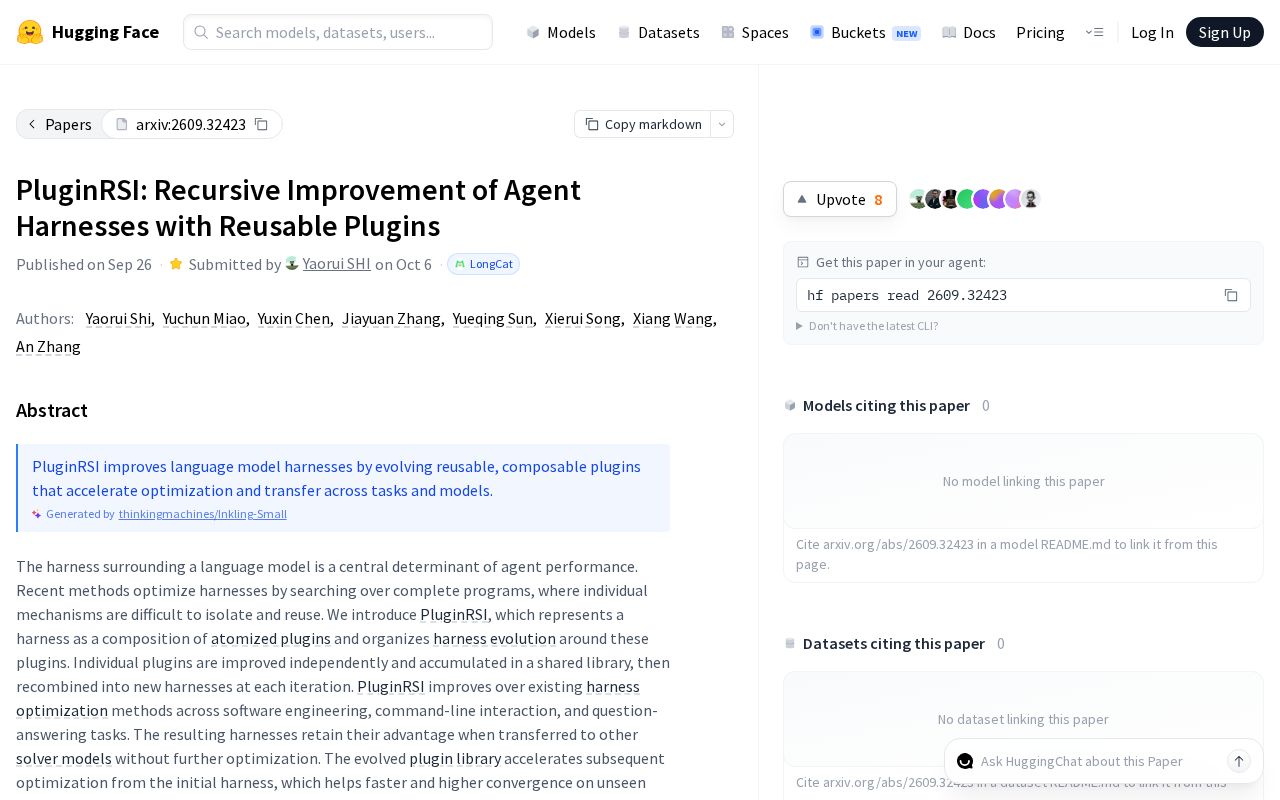The width and height of the screenshot is (1280, 800).
Task: Click the "harness evolution" highlighted term
Action: [494, 638]
